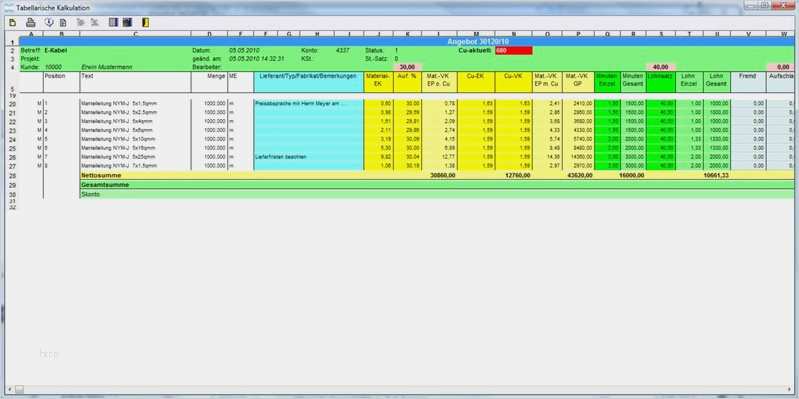
Task: Click the second greyed-out toolbar icon
Action: click(94, 23)
